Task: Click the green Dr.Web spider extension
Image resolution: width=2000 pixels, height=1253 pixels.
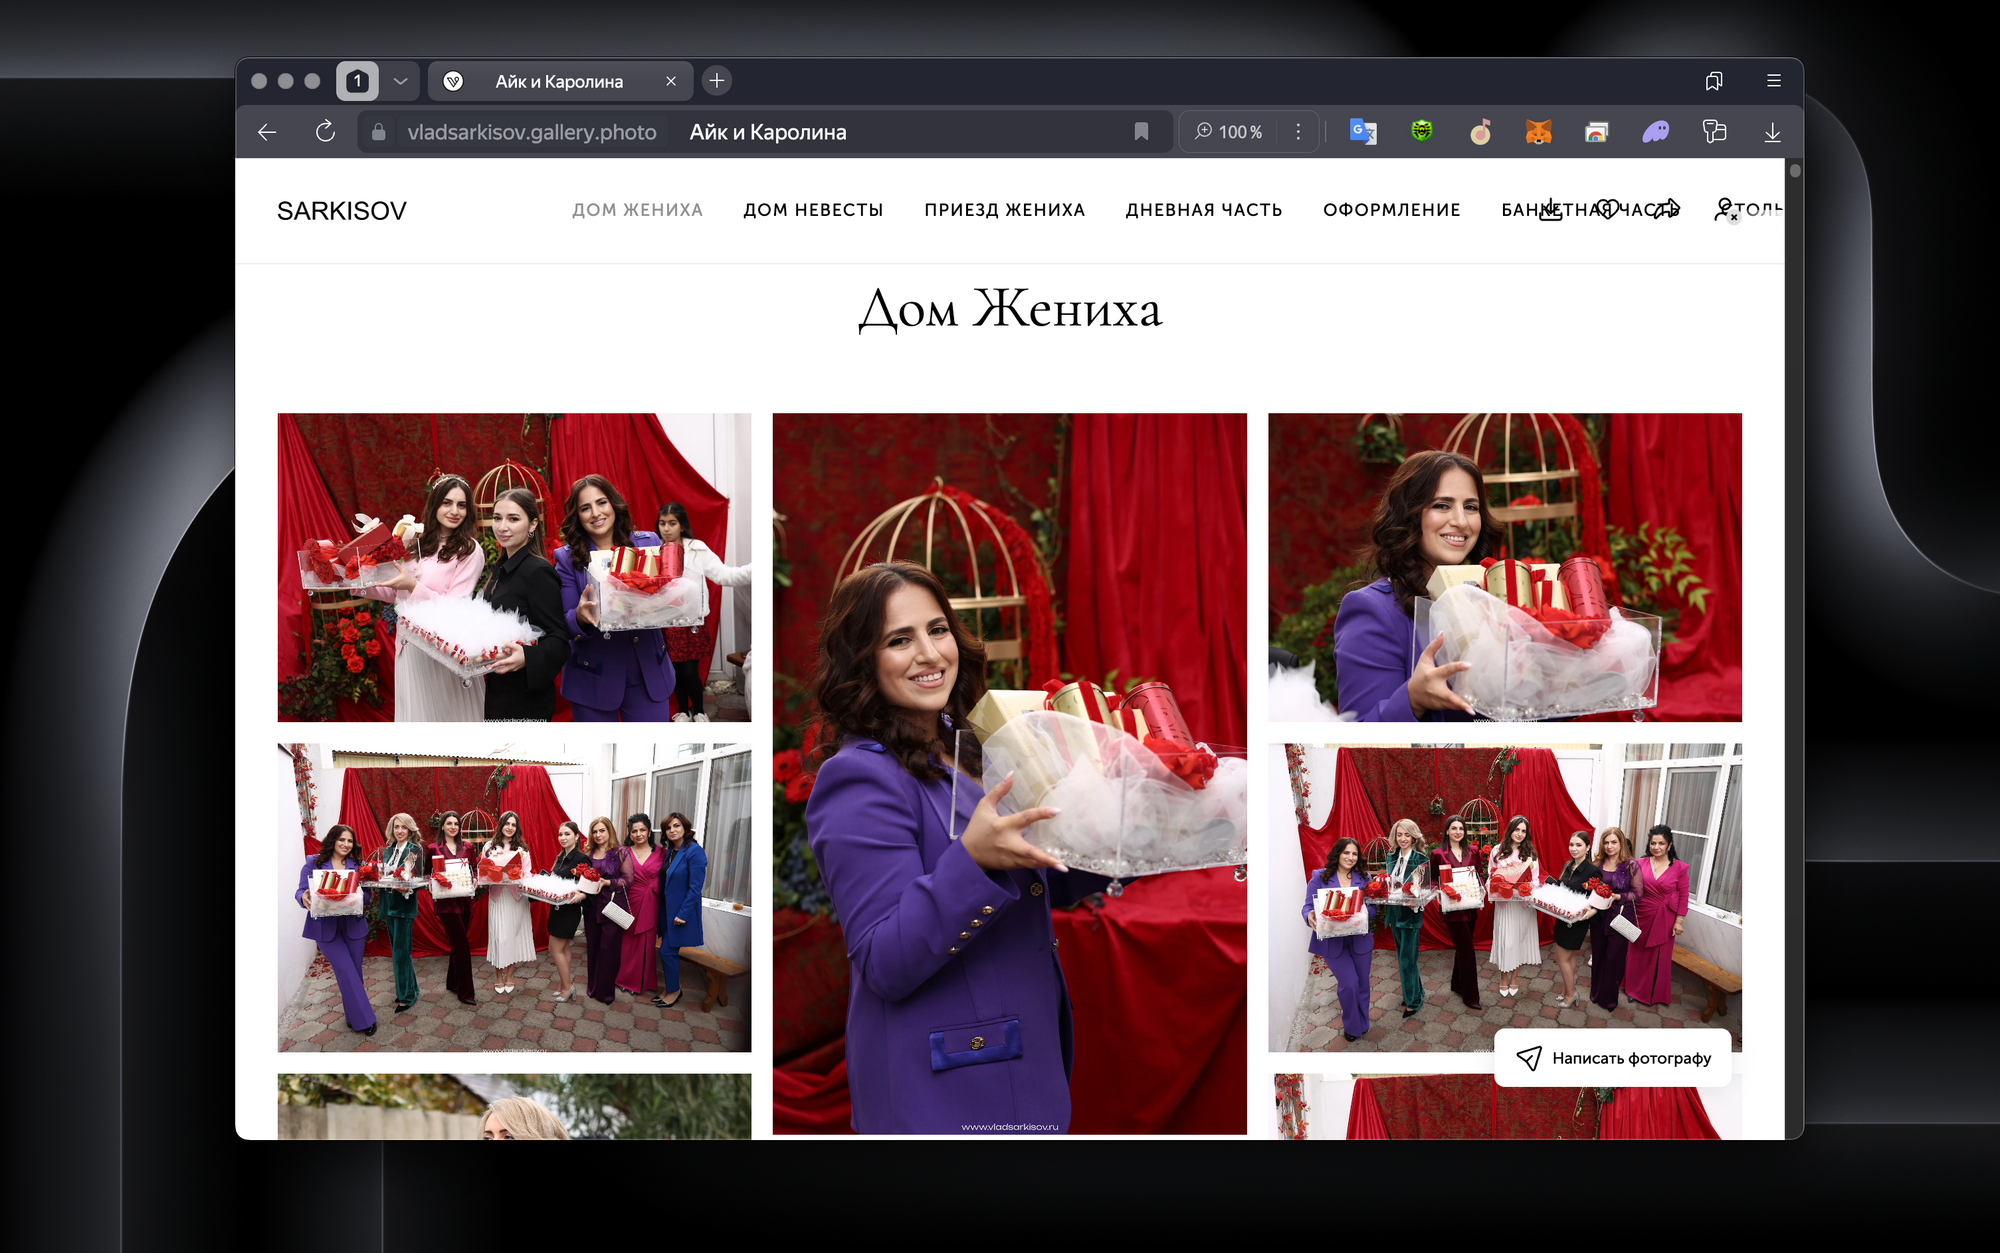Action: coord(1421,132)
